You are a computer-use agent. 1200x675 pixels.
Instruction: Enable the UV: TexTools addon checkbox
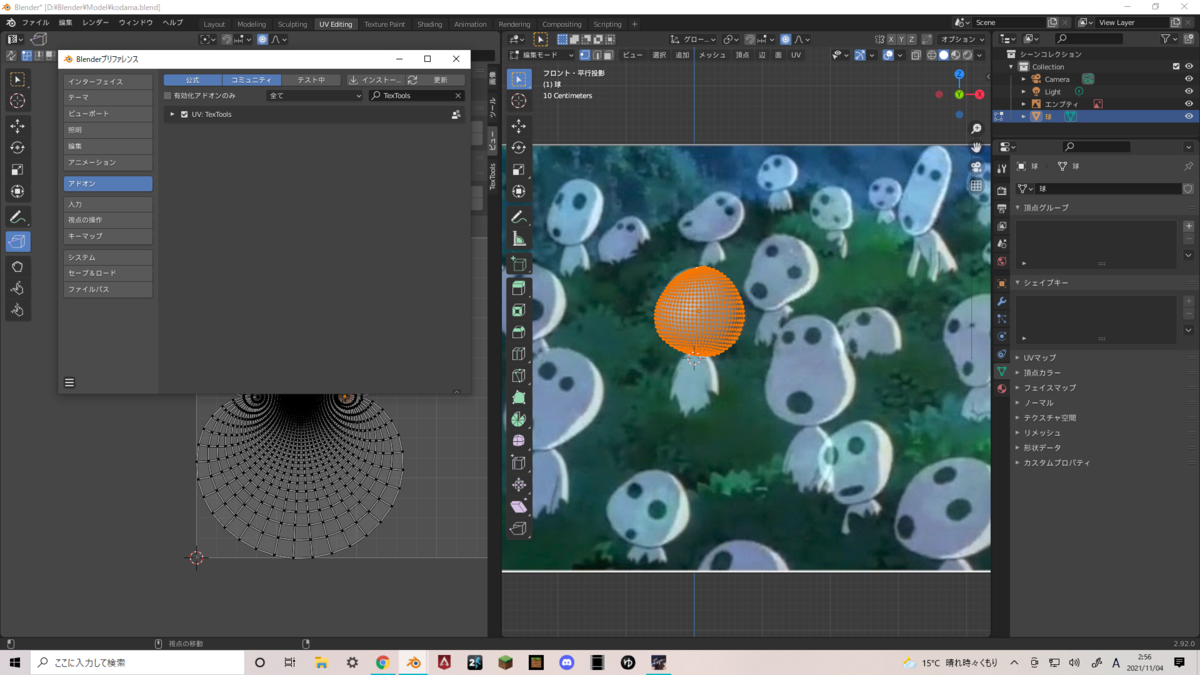184,115
